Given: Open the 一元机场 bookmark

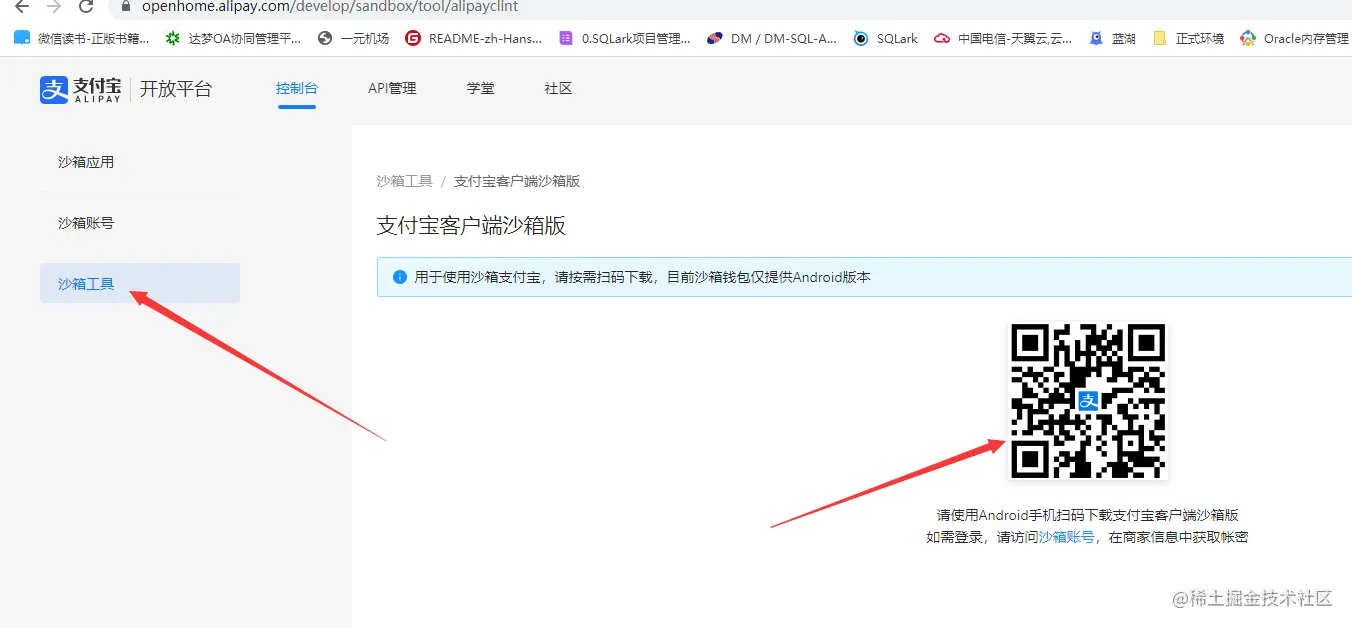Looking at the screenshot, I should click(x=353, y=38).
